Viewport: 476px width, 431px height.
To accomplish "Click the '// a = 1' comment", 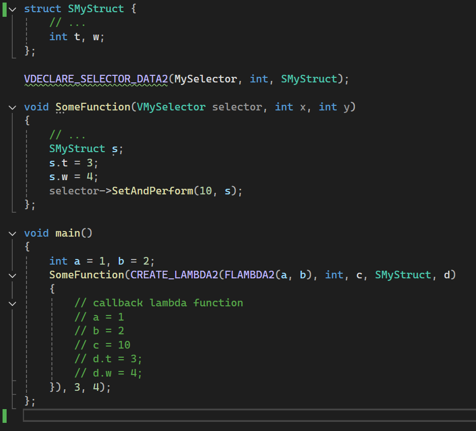I will coord(99,317).
